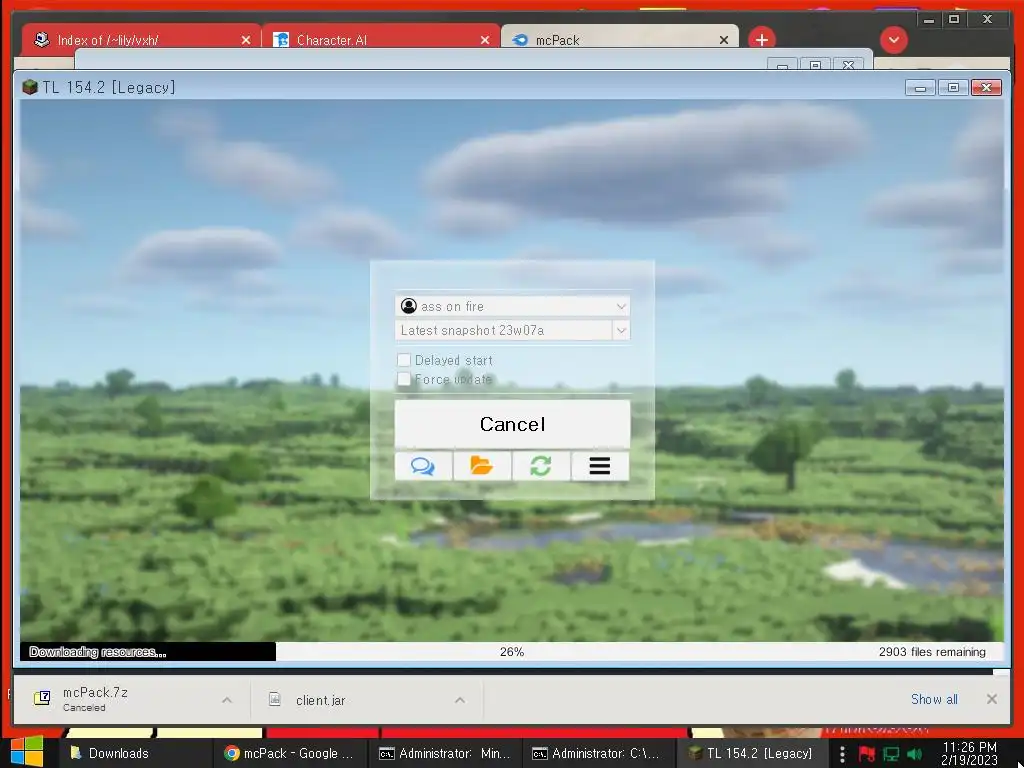Open the tray overflow dots icon
The height and width of the screenshot is (768, 1024).
(x=842, y=754)
